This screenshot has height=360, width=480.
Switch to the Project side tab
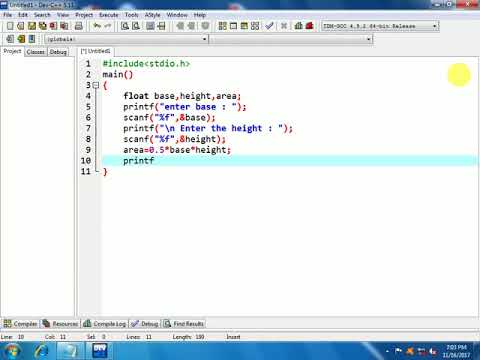[x=12, y=51]
